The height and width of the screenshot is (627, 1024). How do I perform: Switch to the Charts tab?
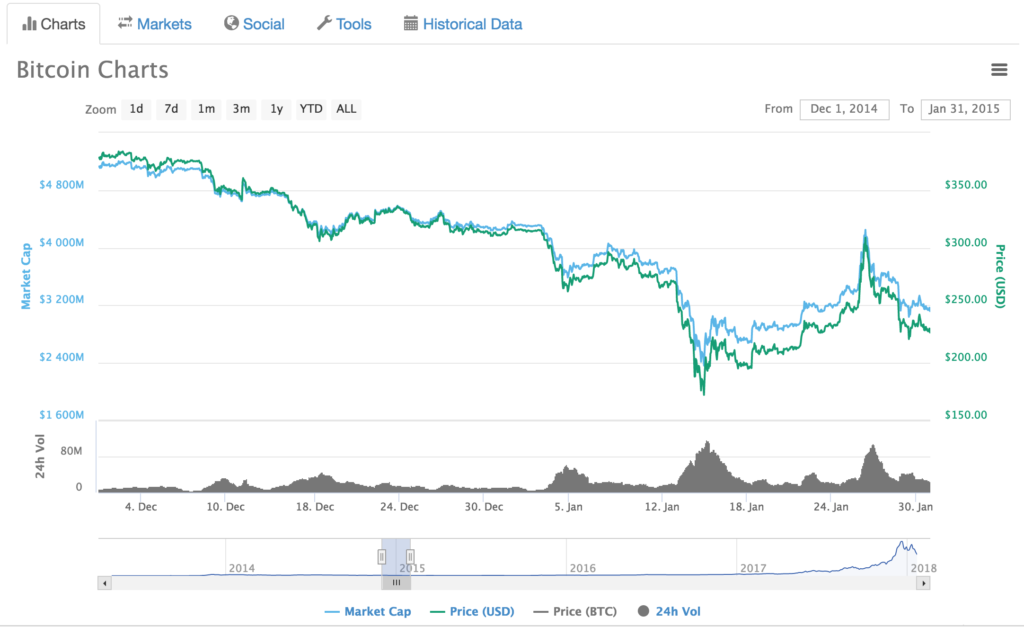tap(54, 24)
